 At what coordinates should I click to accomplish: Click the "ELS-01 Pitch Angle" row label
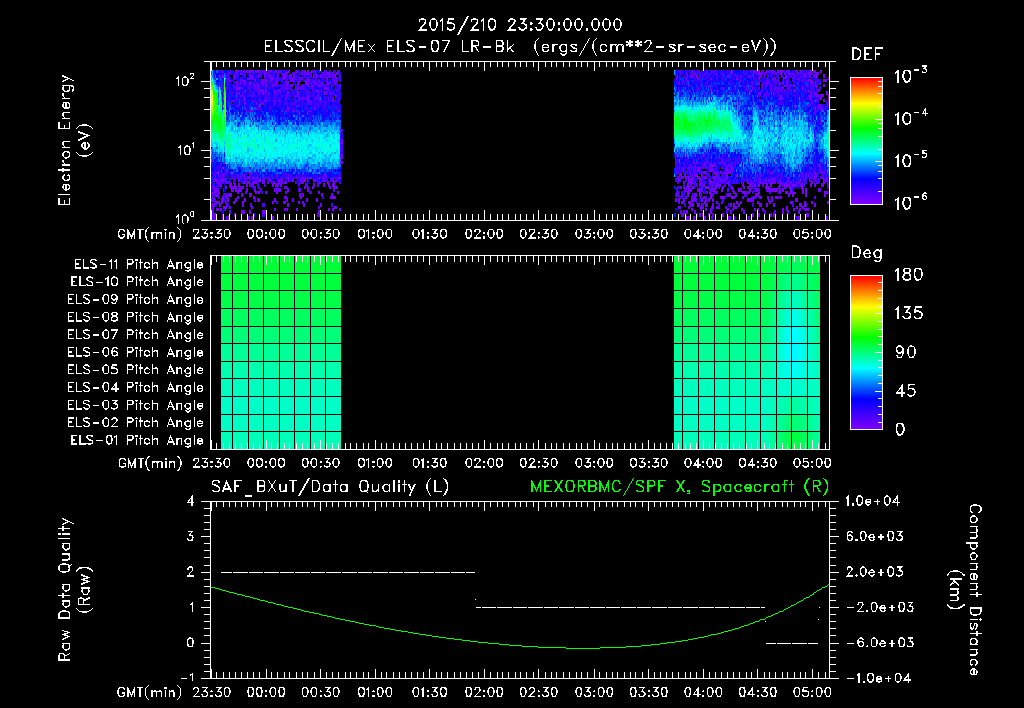point(137,441)
